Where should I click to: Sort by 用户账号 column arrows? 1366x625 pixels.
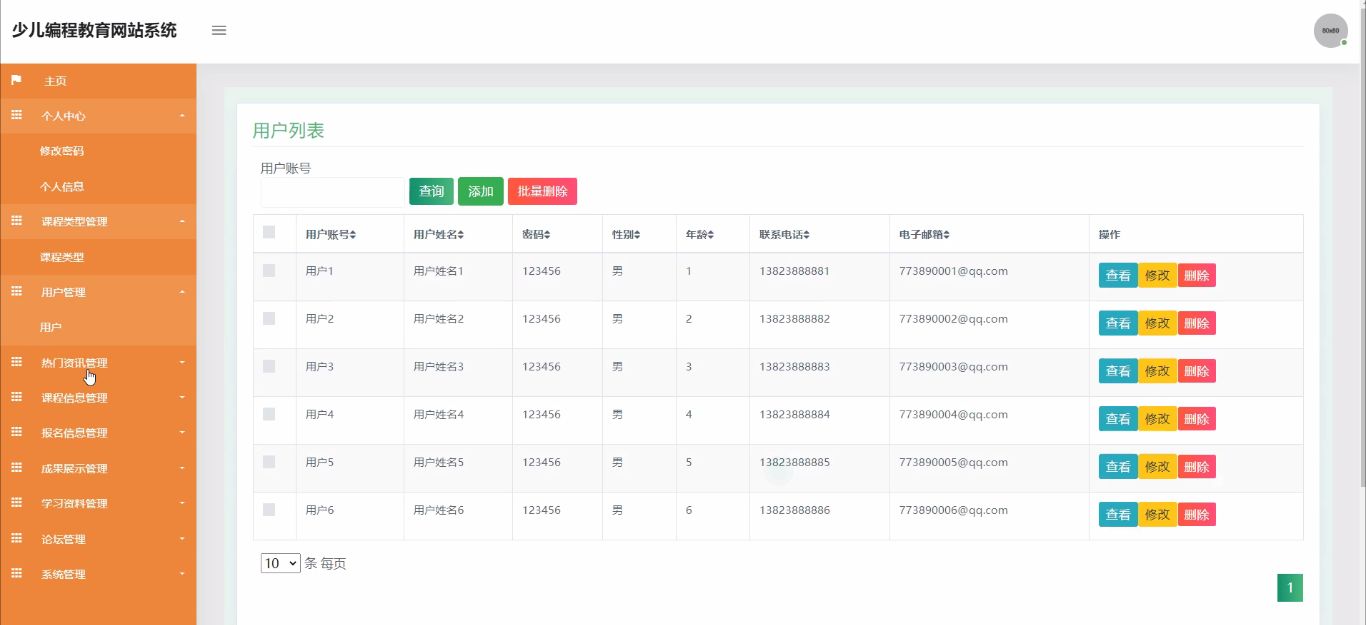point(353,235)
